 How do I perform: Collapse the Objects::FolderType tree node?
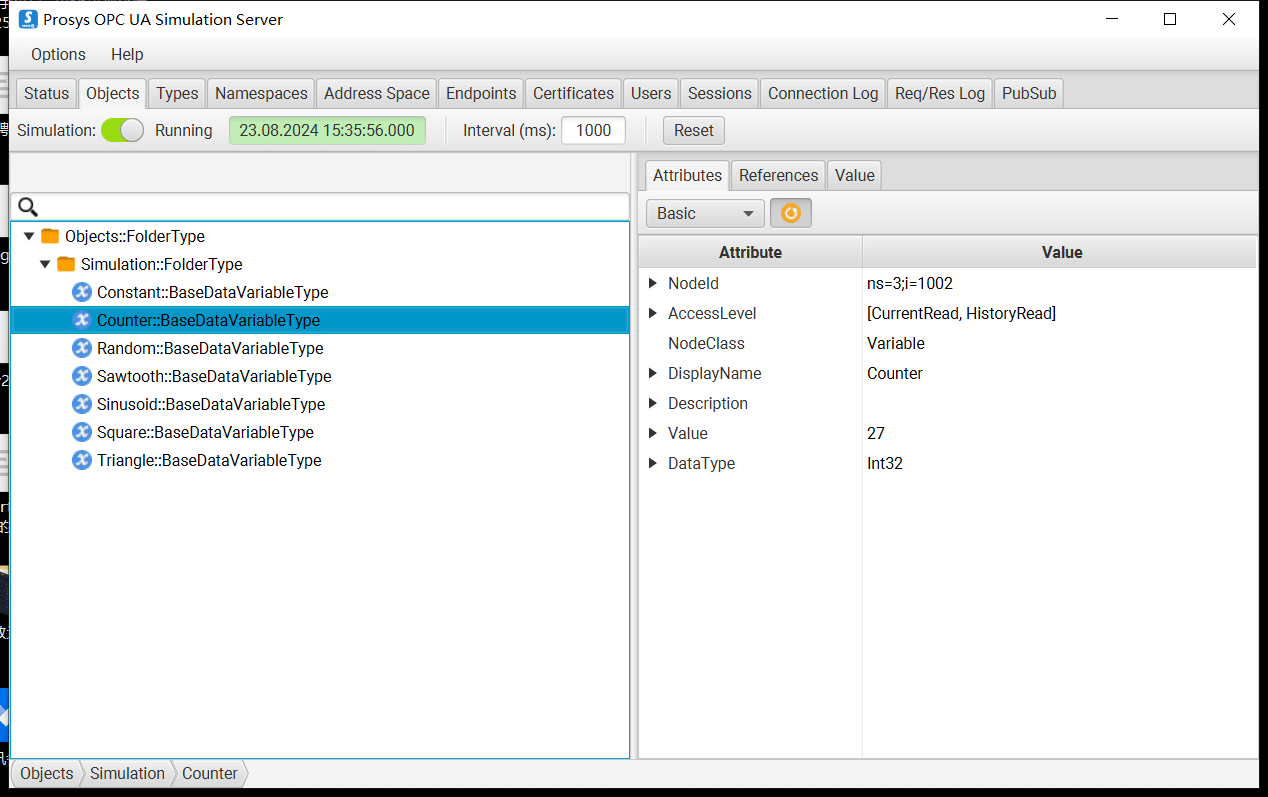coord(29,236)
